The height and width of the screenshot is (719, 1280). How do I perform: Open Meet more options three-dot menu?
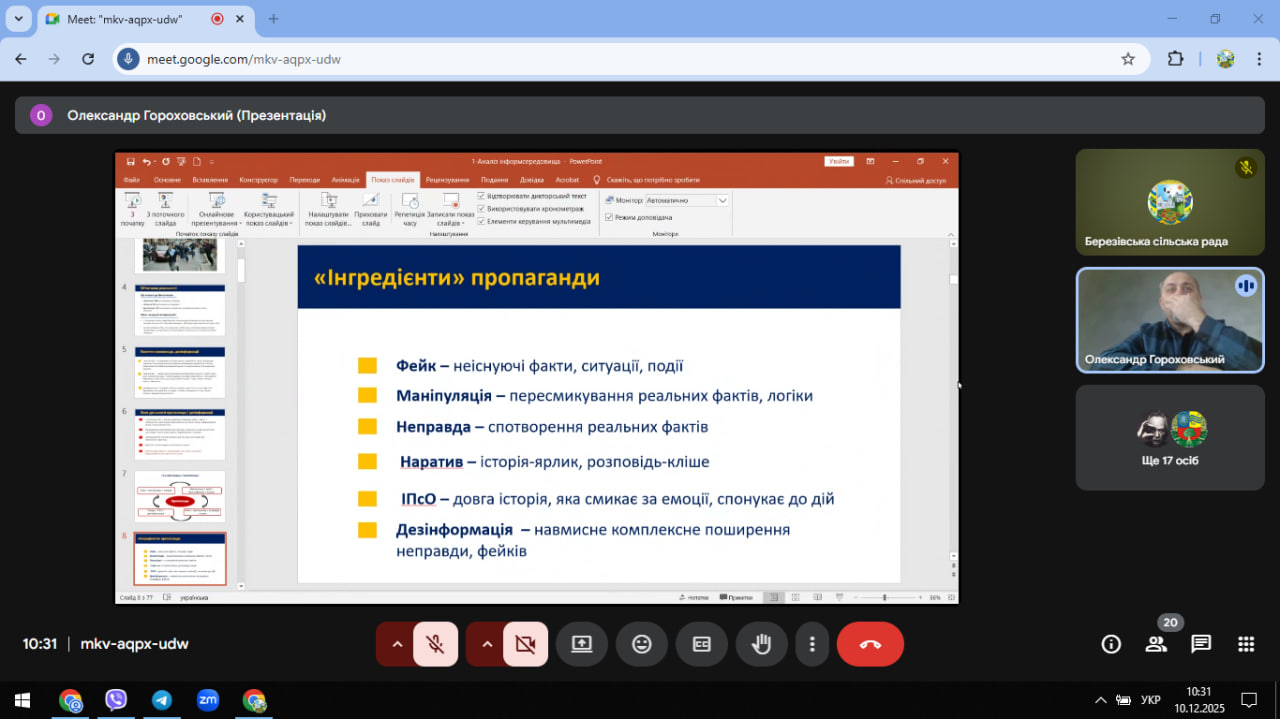click(x=813, y=644)
